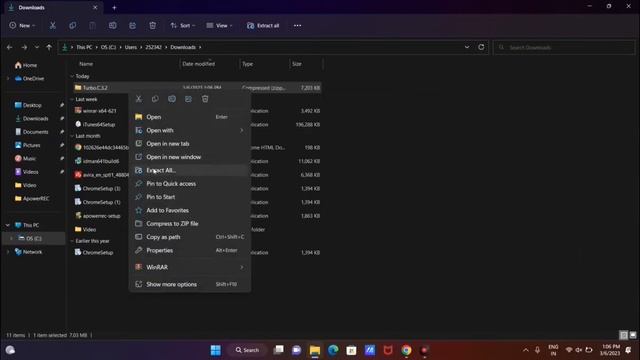The width and height of the screenshot is (640, 360).
Task: Launch Microsoft Edge from the taskbar
Action: pyautogui.click(x=333, y=350)
